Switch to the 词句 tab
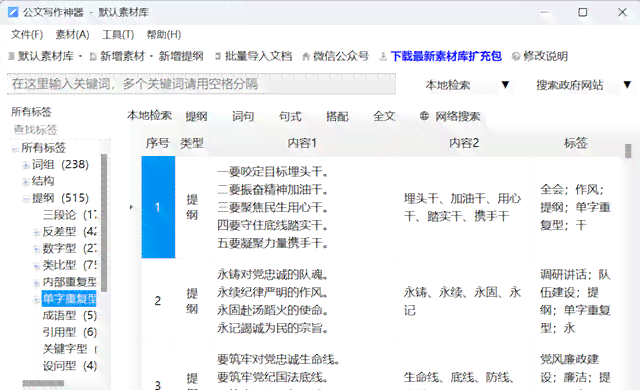 point(243,116)
